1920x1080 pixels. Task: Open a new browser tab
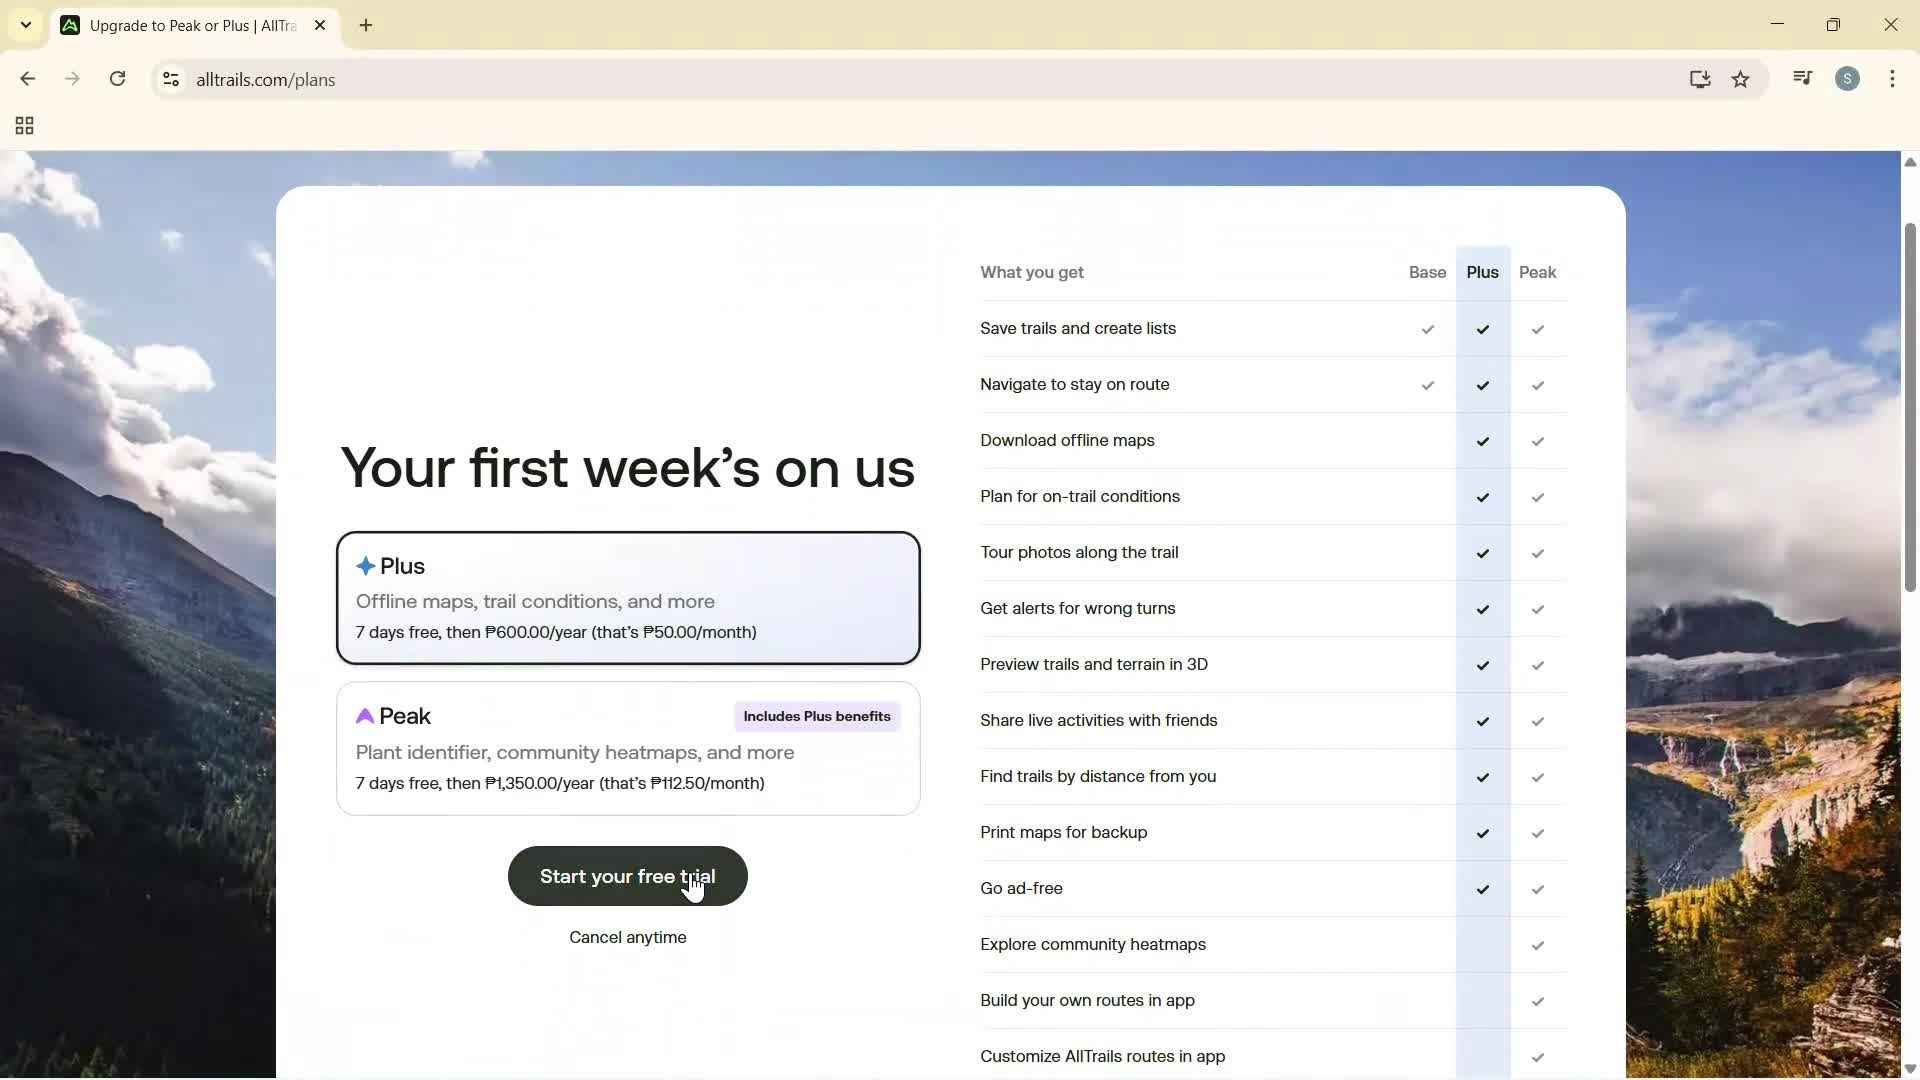point(366,26)
